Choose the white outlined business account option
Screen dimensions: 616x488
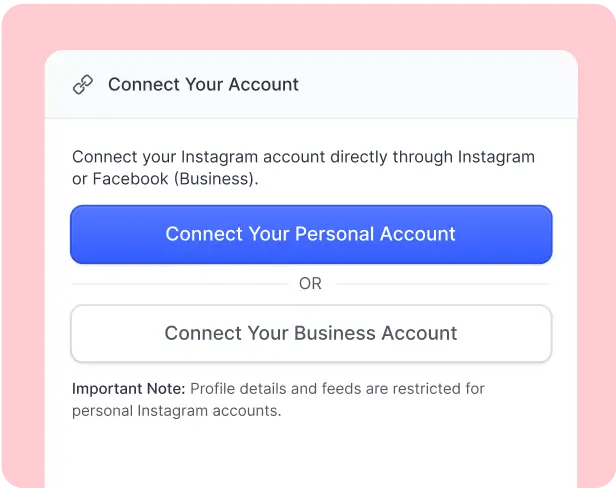(311, 333)
